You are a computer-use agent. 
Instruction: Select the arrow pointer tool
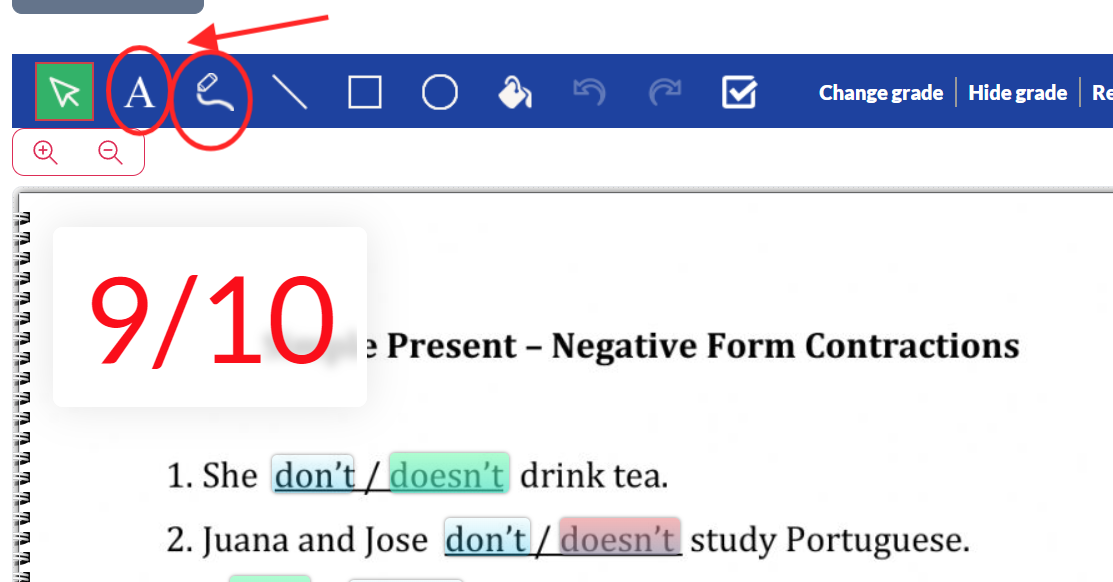click(x=64, y=92)
